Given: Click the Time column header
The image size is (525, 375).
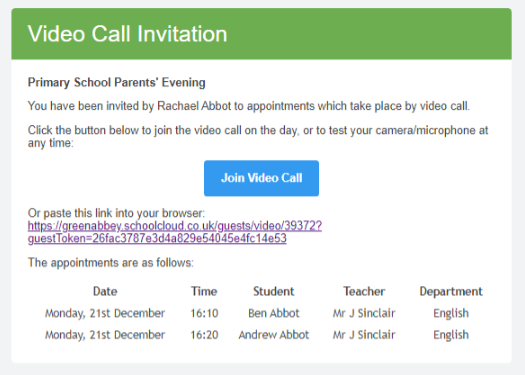Looking at the screenshot, I should [204, 291].
